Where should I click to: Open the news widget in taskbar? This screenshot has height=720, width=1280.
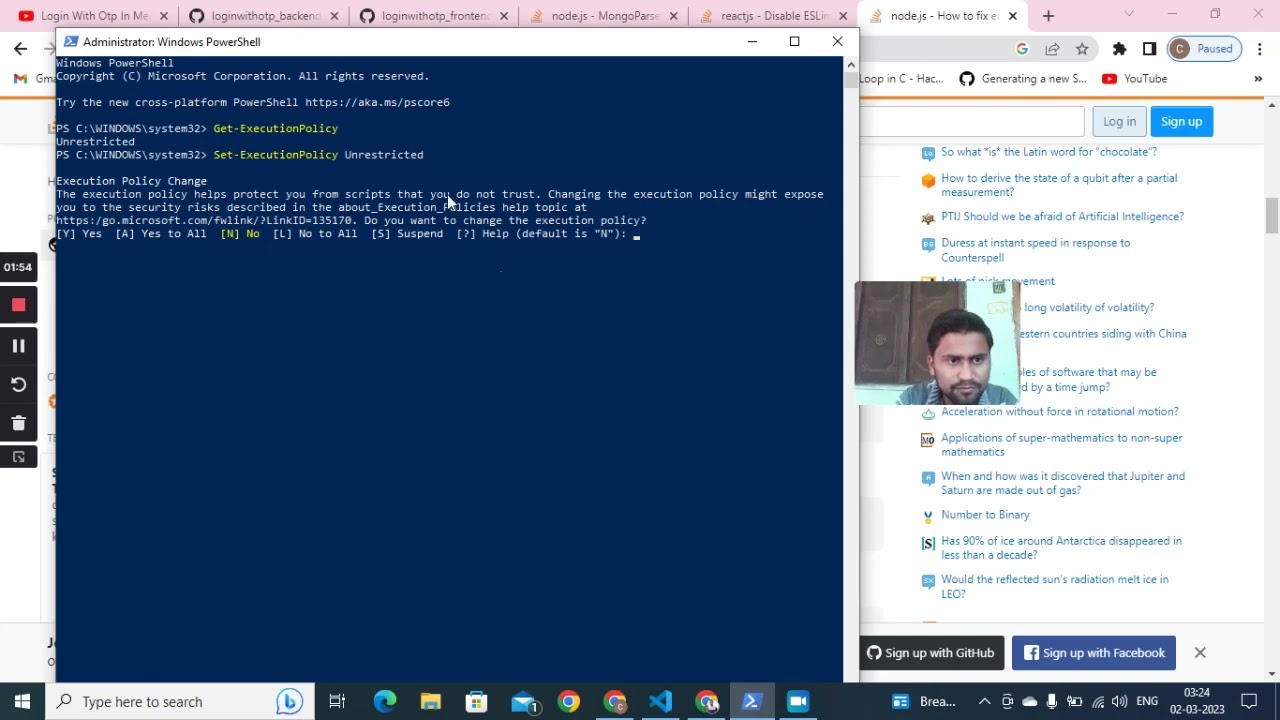coord(924,701)
